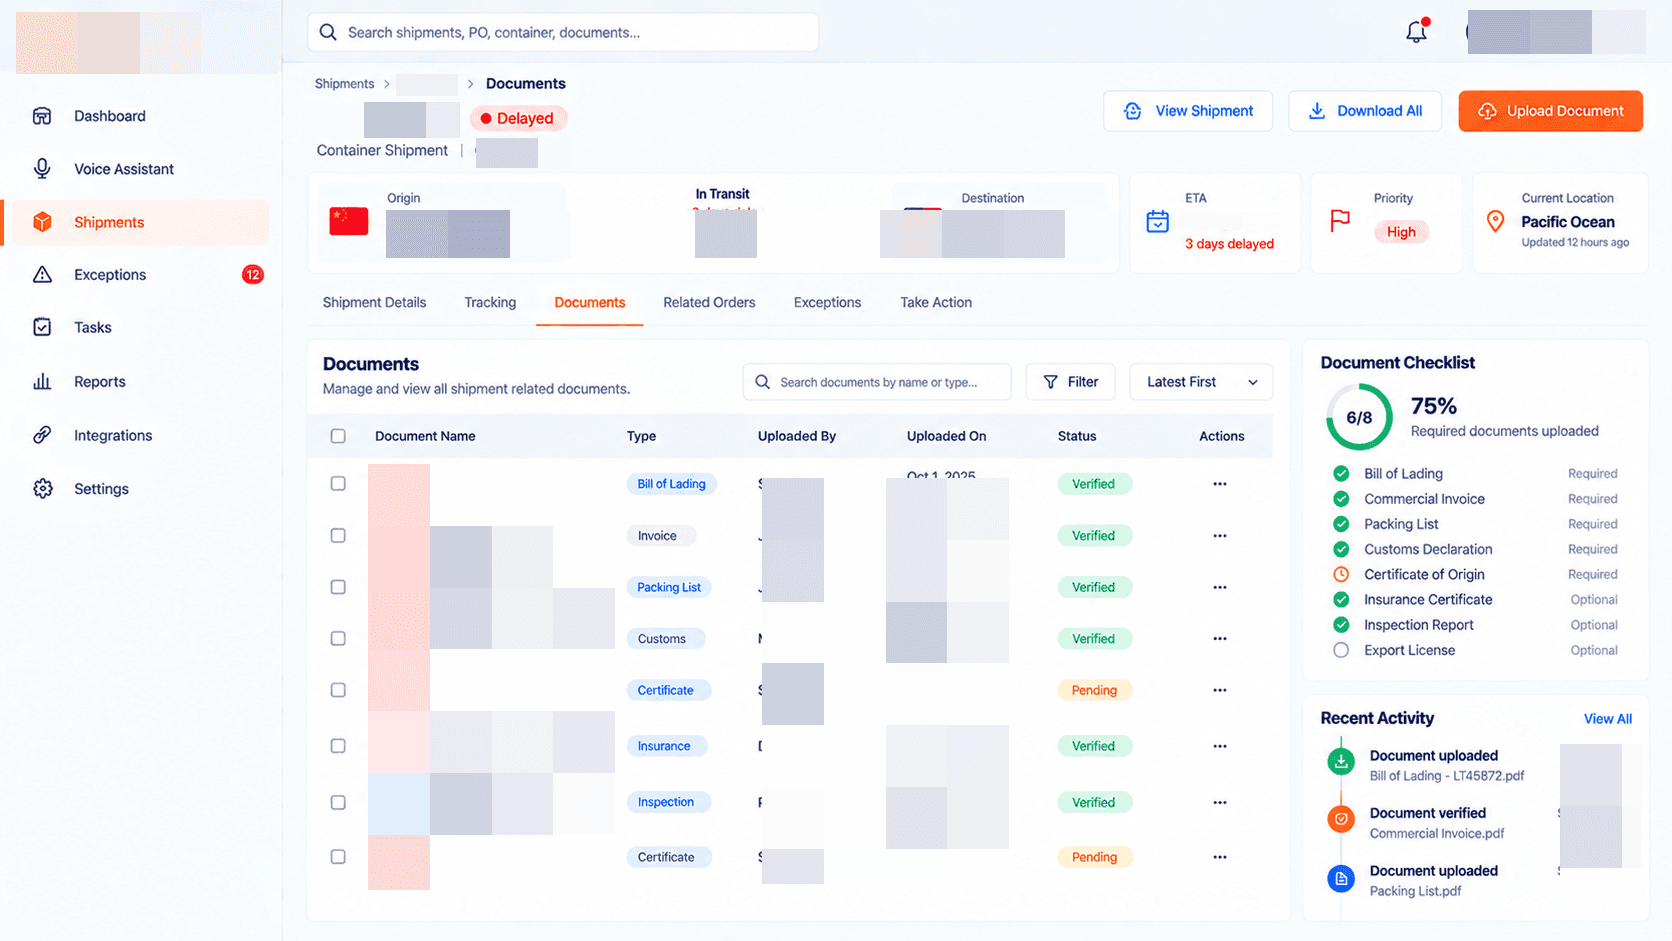Viewport: 1672px width, 941px height.
Task: Open actions menu for Bill of Lading row
Action: 1220,484
